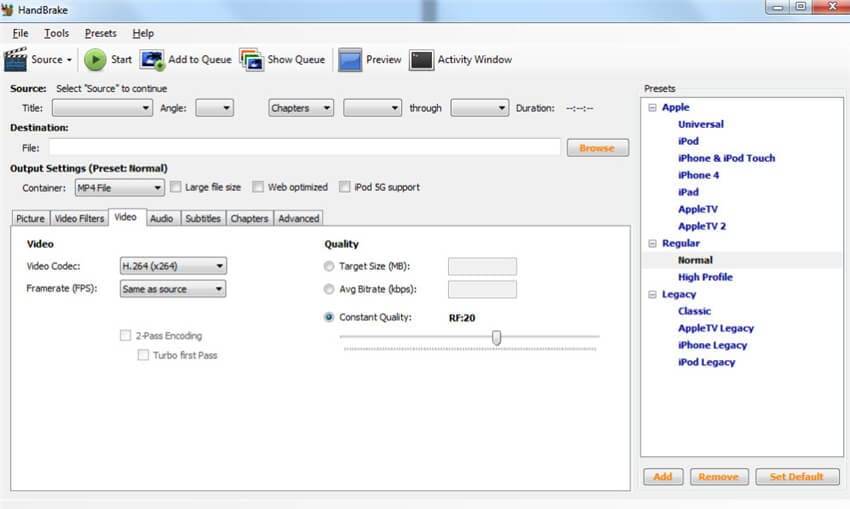Screen dimensions: 850x509
Task: Collapse the Apple presets group
Action: point(652,108)
